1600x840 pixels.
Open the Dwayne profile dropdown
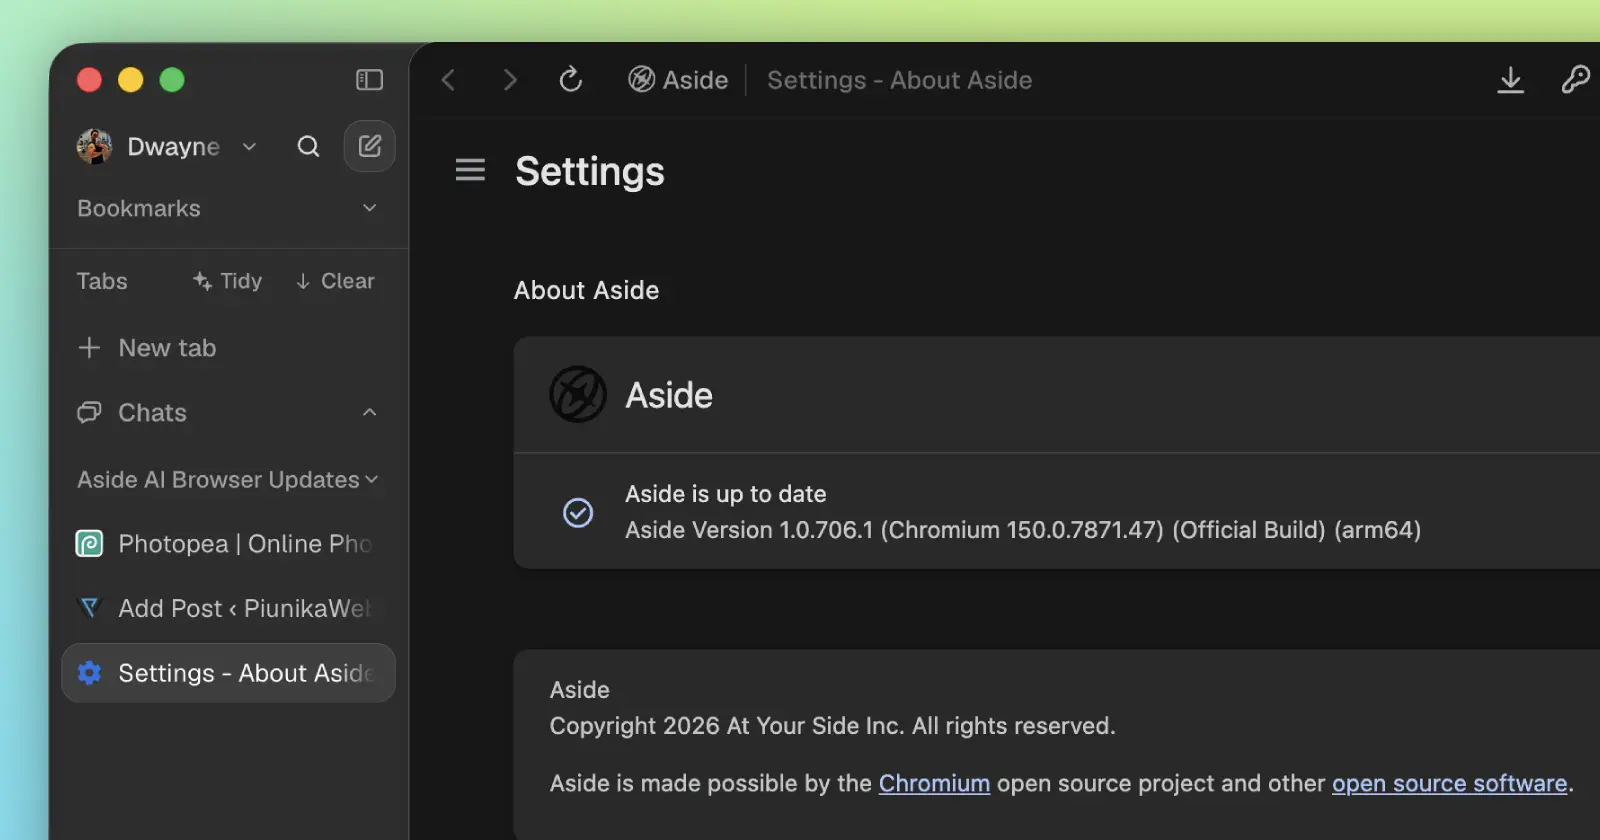pyautogui.click(x=249, y=147)
